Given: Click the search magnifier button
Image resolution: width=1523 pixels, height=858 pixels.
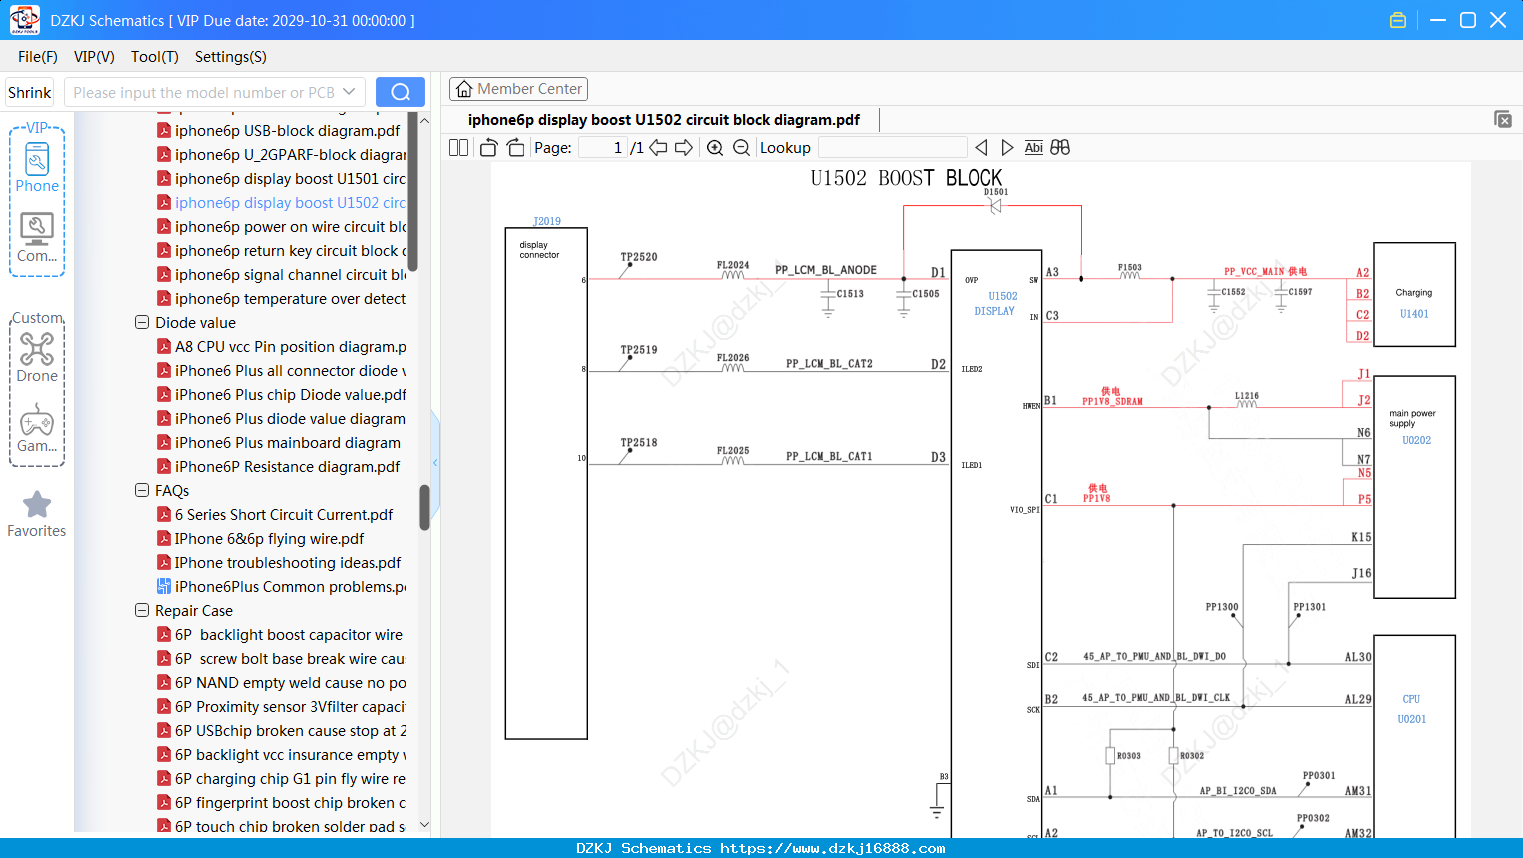Looking at the screenshot, I should [x=400, y=92].
